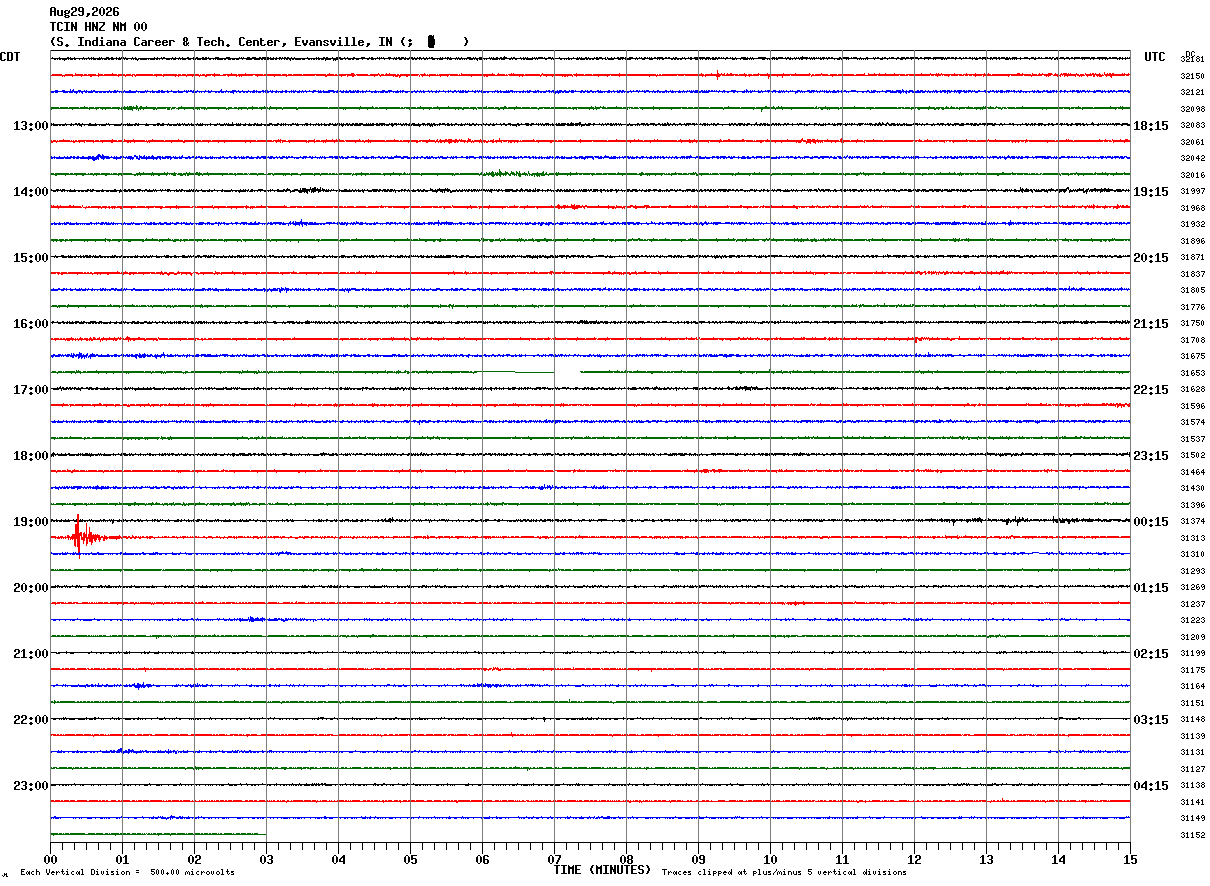This screenshot has width=1210, height=886.
Task: Click the TCIN HNZ NM 00 station title
Action: pos(98,27)
